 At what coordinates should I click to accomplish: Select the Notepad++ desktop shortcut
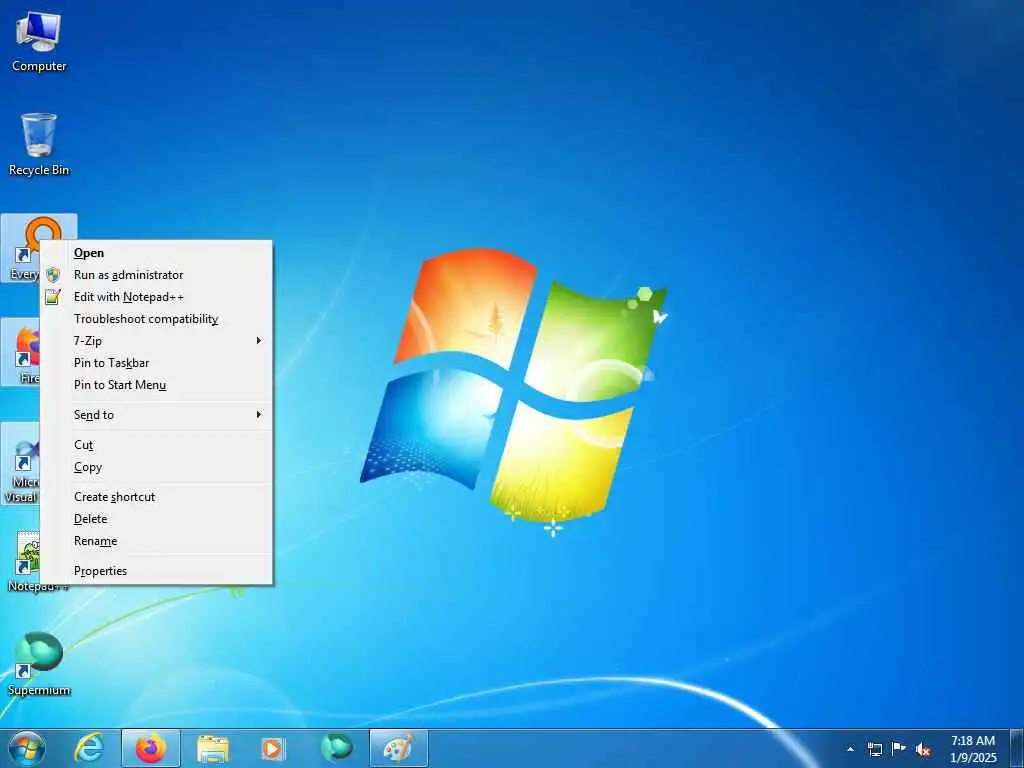click(23, 560)
